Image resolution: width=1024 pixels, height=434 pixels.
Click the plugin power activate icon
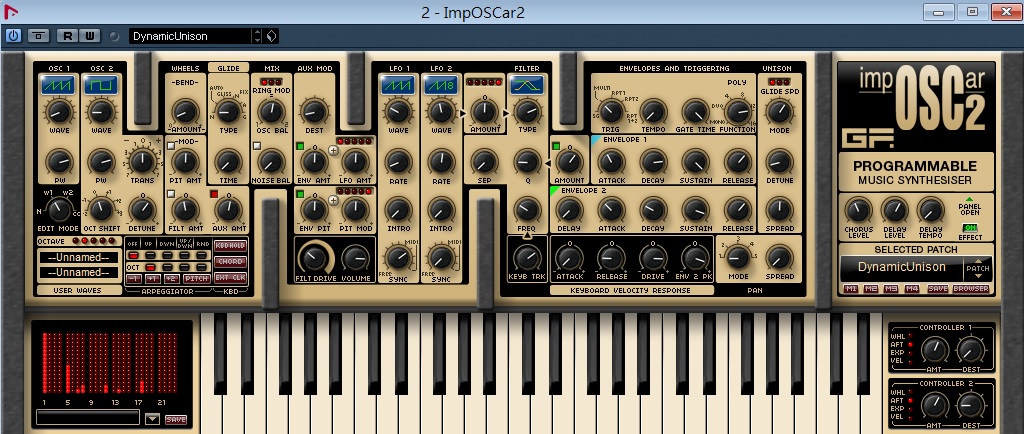click(13, 36)
